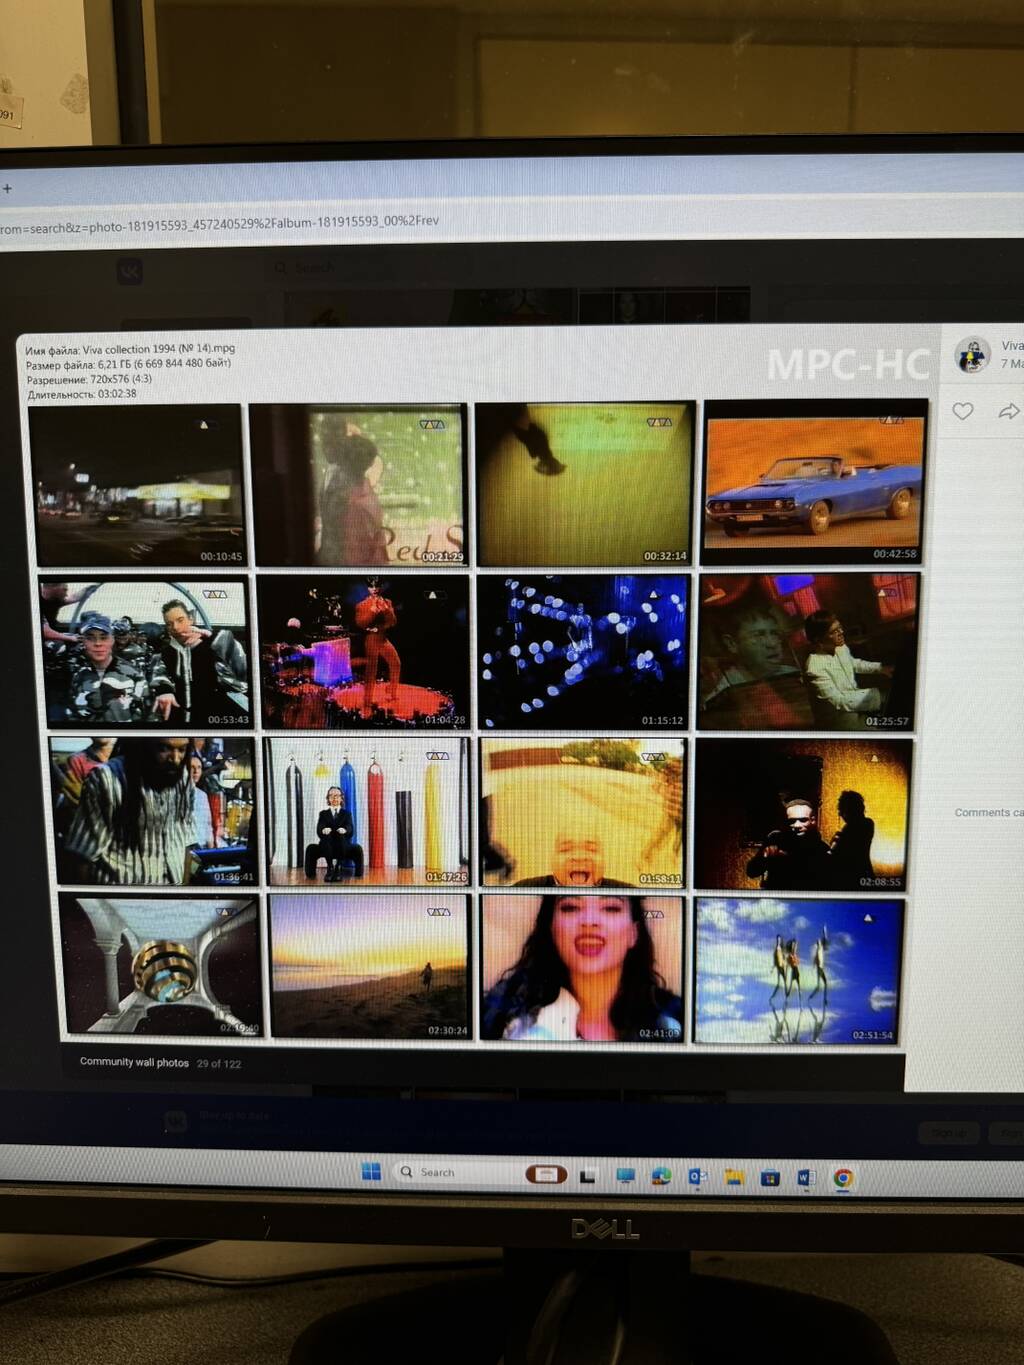Open Outlook from the taskbar
This screenshot has width=1024, height=1365.
(x=697, y=1177)
